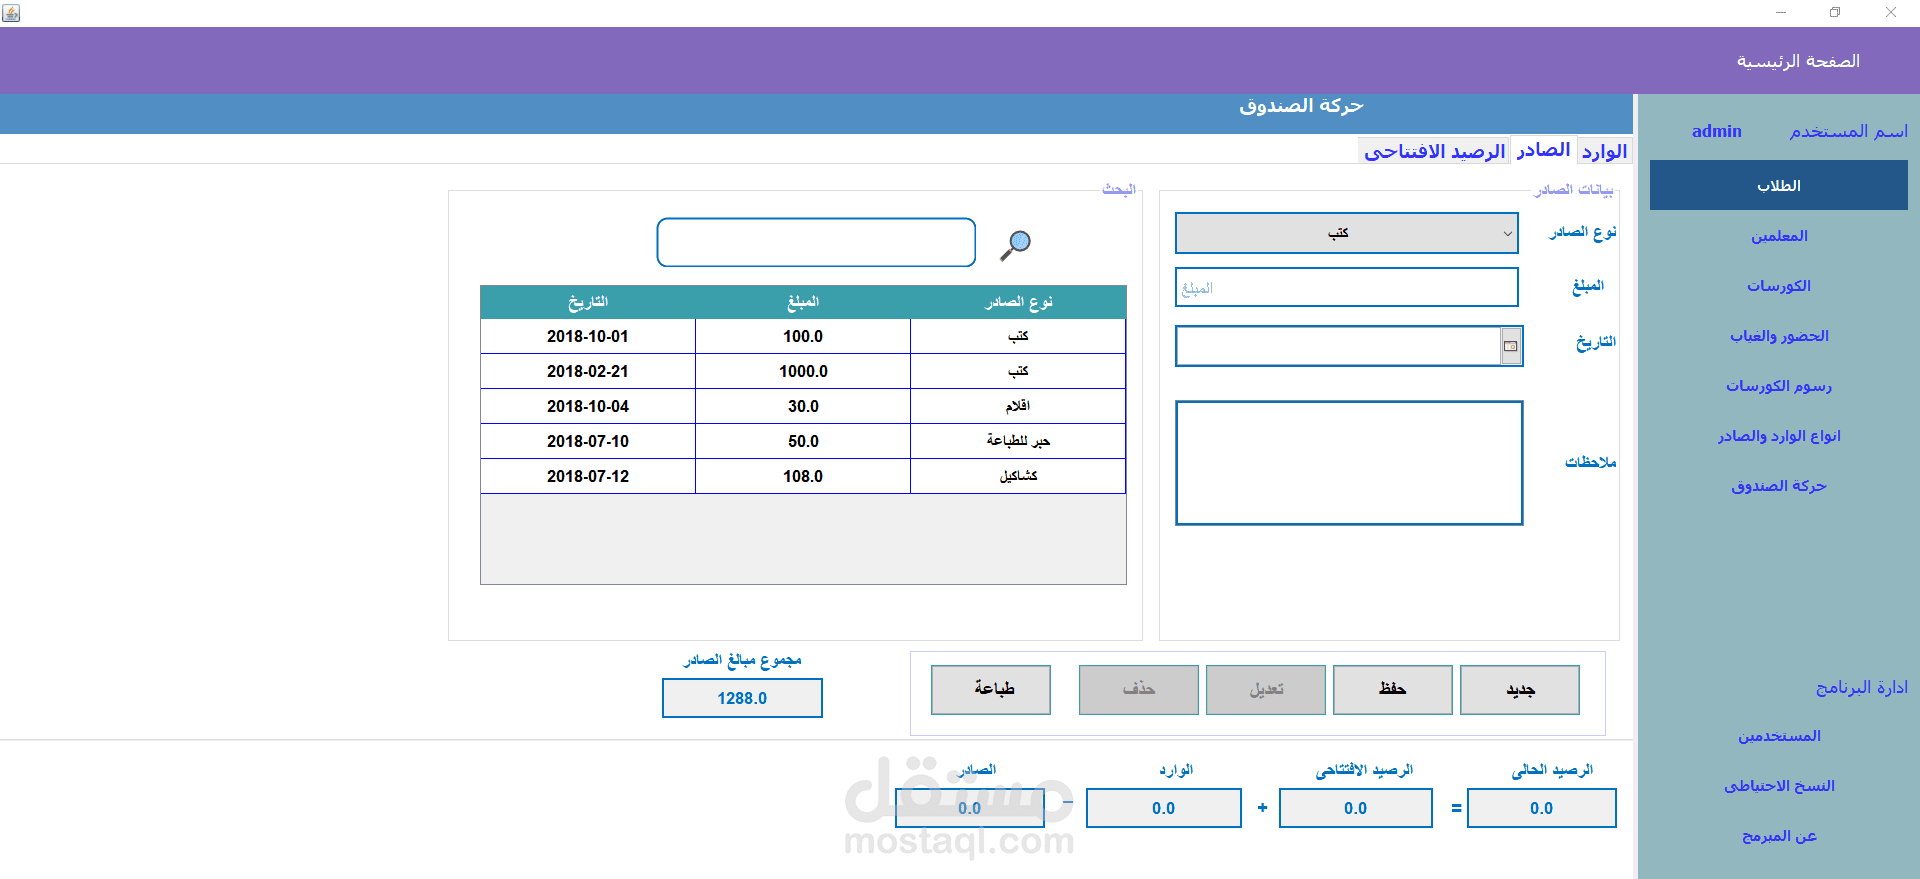1920x879 pixels.
Task: Switch to the الرصيد الافتتاحى tab
Action: 1434,151
